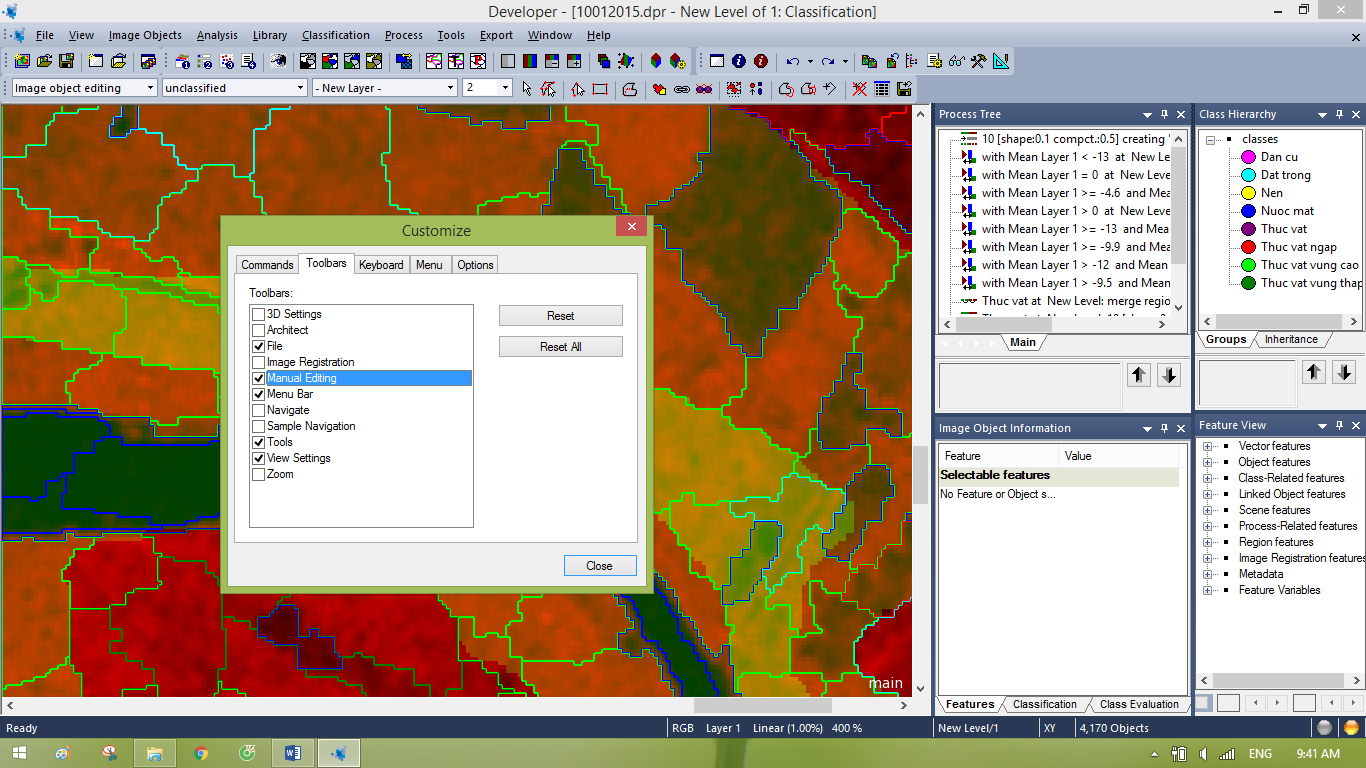Open Microsoft Word from the taskbar
Viewport: 1366px width, 768px height.
pyautogui.click(x=294, y=753)
